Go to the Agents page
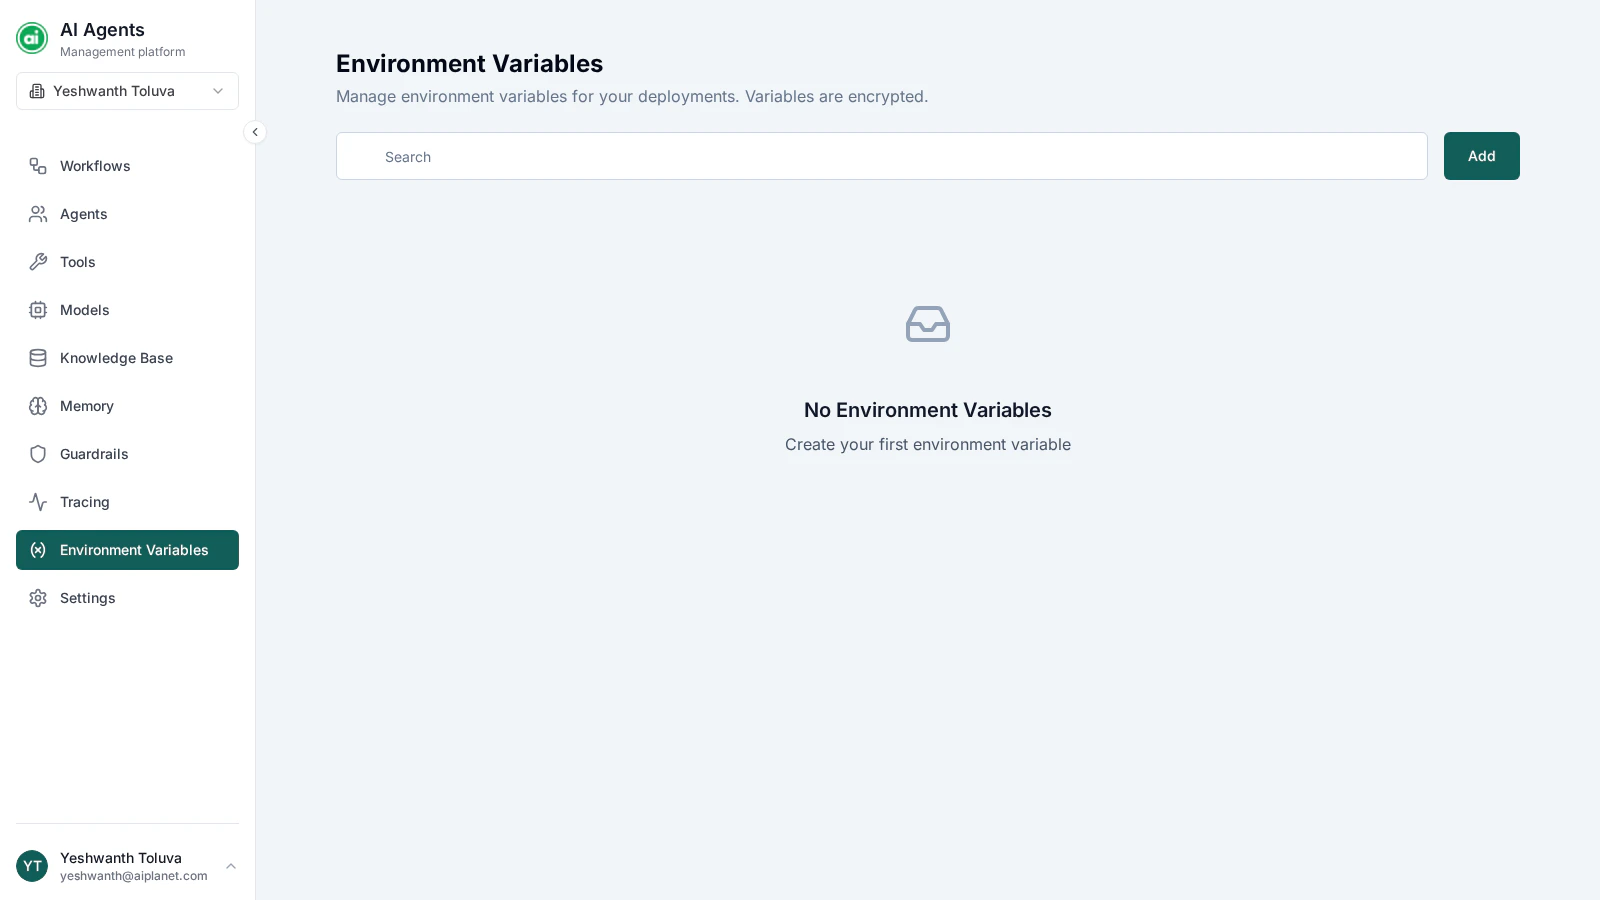This screenshot has height=900, width=1600. (127, 214)
